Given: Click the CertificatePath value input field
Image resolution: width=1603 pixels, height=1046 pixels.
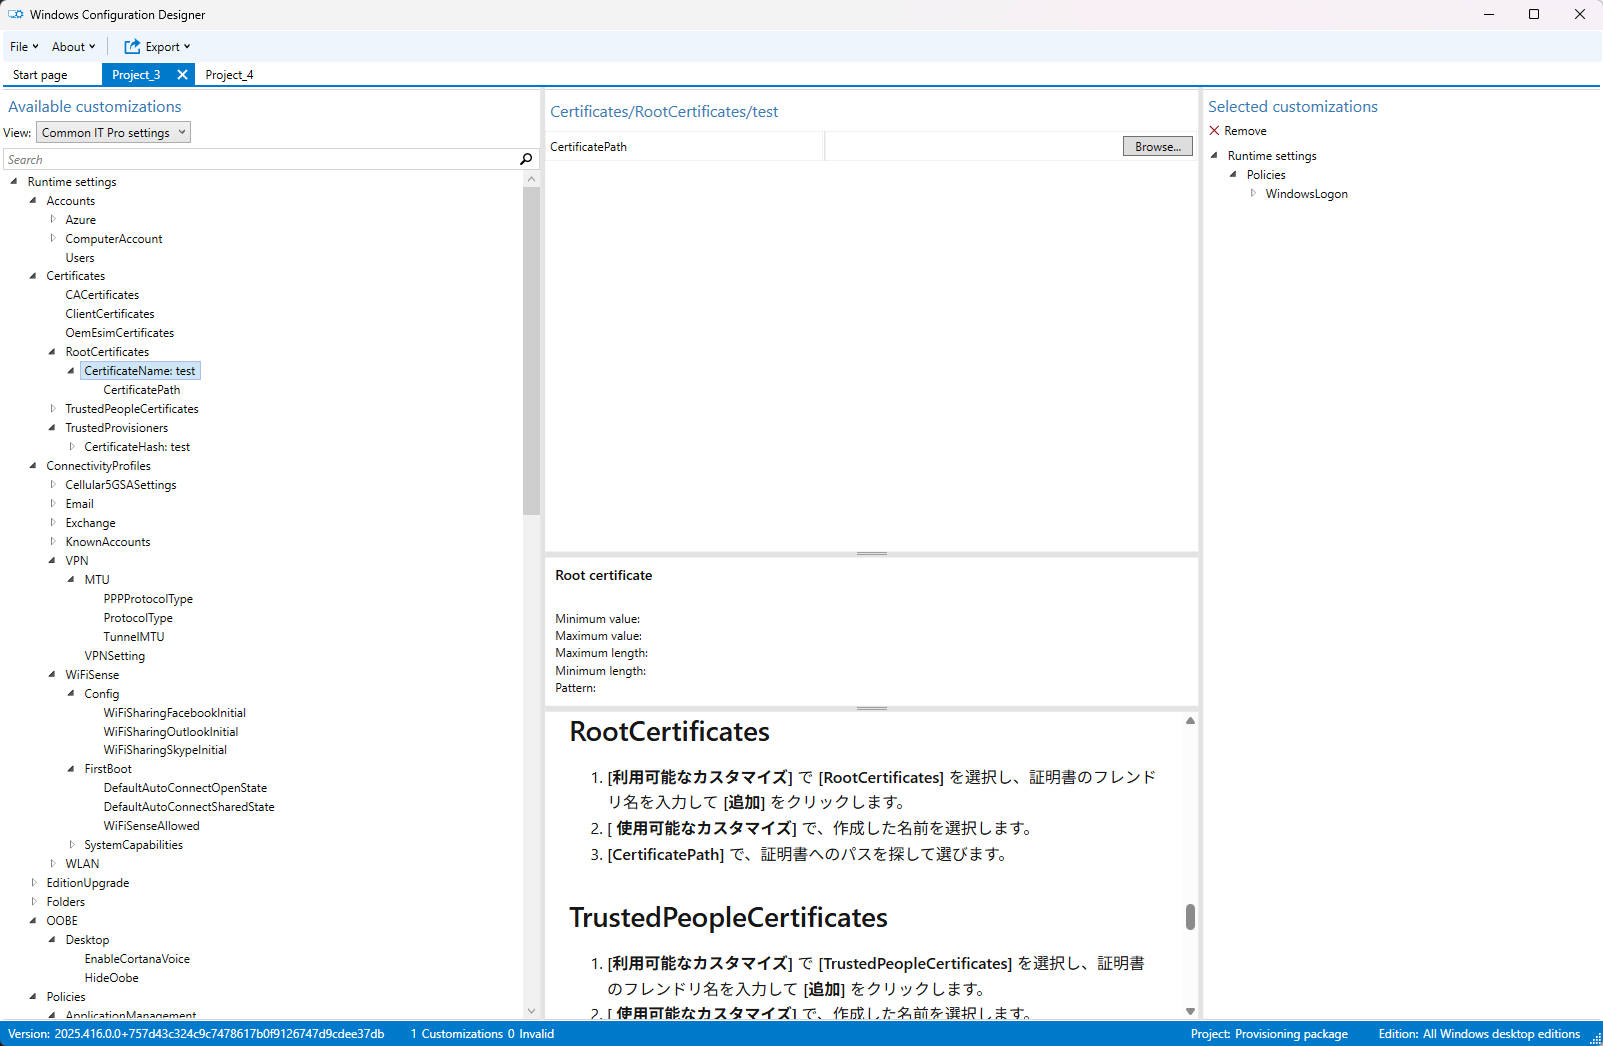Looking at the screenshot, I should (x=970, y=146).
